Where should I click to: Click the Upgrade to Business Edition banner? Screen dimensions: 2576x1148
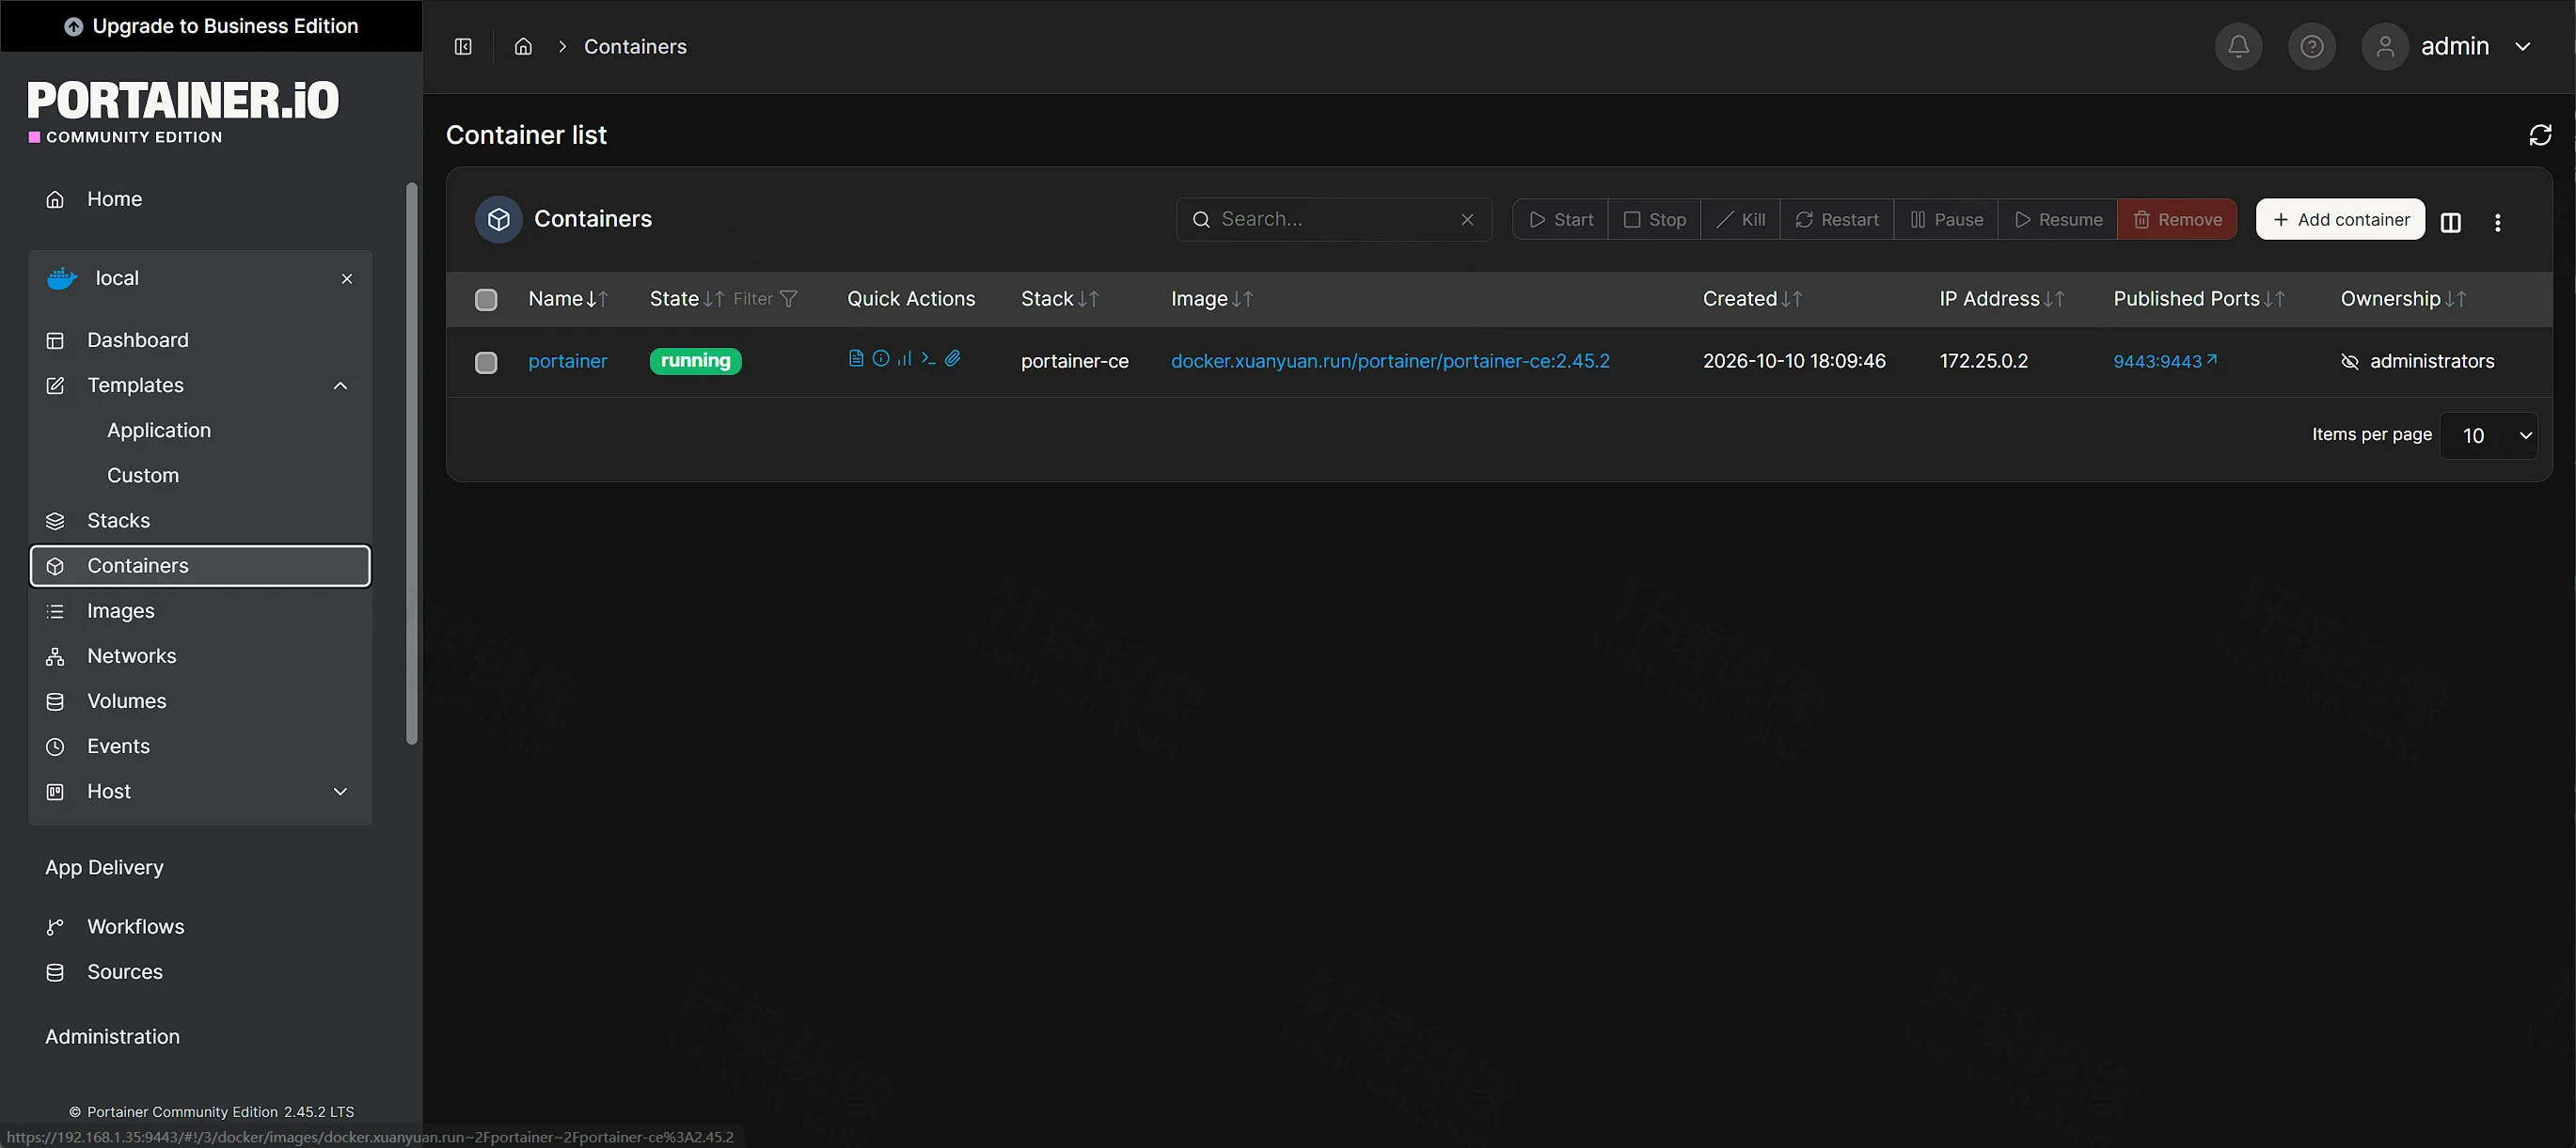(211, 26)
